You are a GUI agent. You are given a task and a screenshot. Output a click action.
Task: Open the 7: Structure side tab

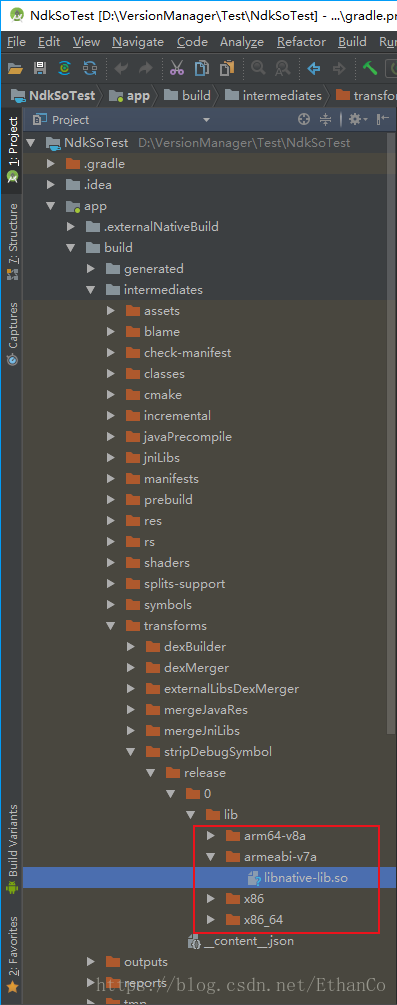tap(12, 242)
